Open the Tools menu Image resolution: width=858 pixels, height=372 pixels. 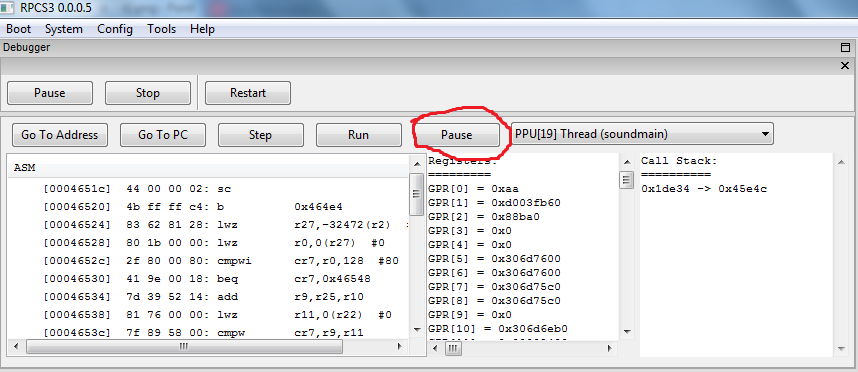coord(161,29)
